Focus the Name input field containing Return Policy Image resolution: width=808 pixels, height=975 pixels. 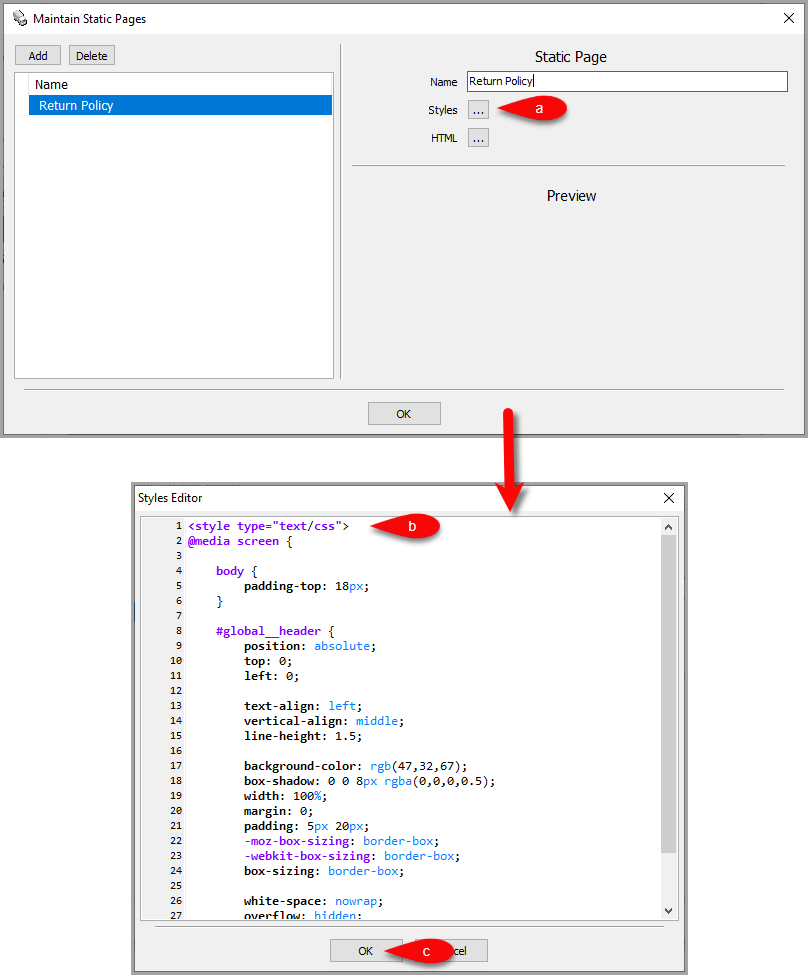point(627,81)
